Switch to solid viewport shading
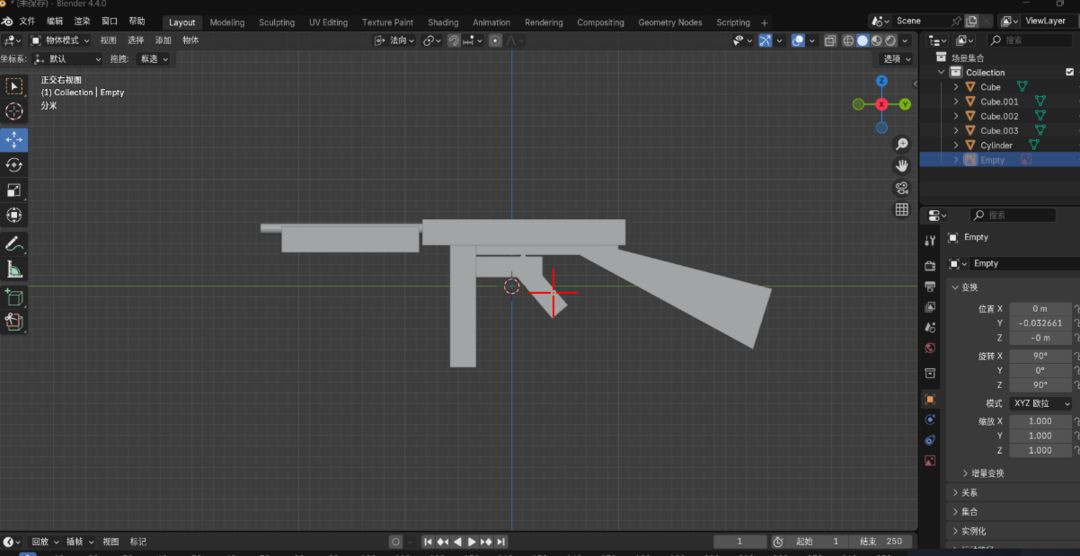1080x556 pixels. click(862, 41)
